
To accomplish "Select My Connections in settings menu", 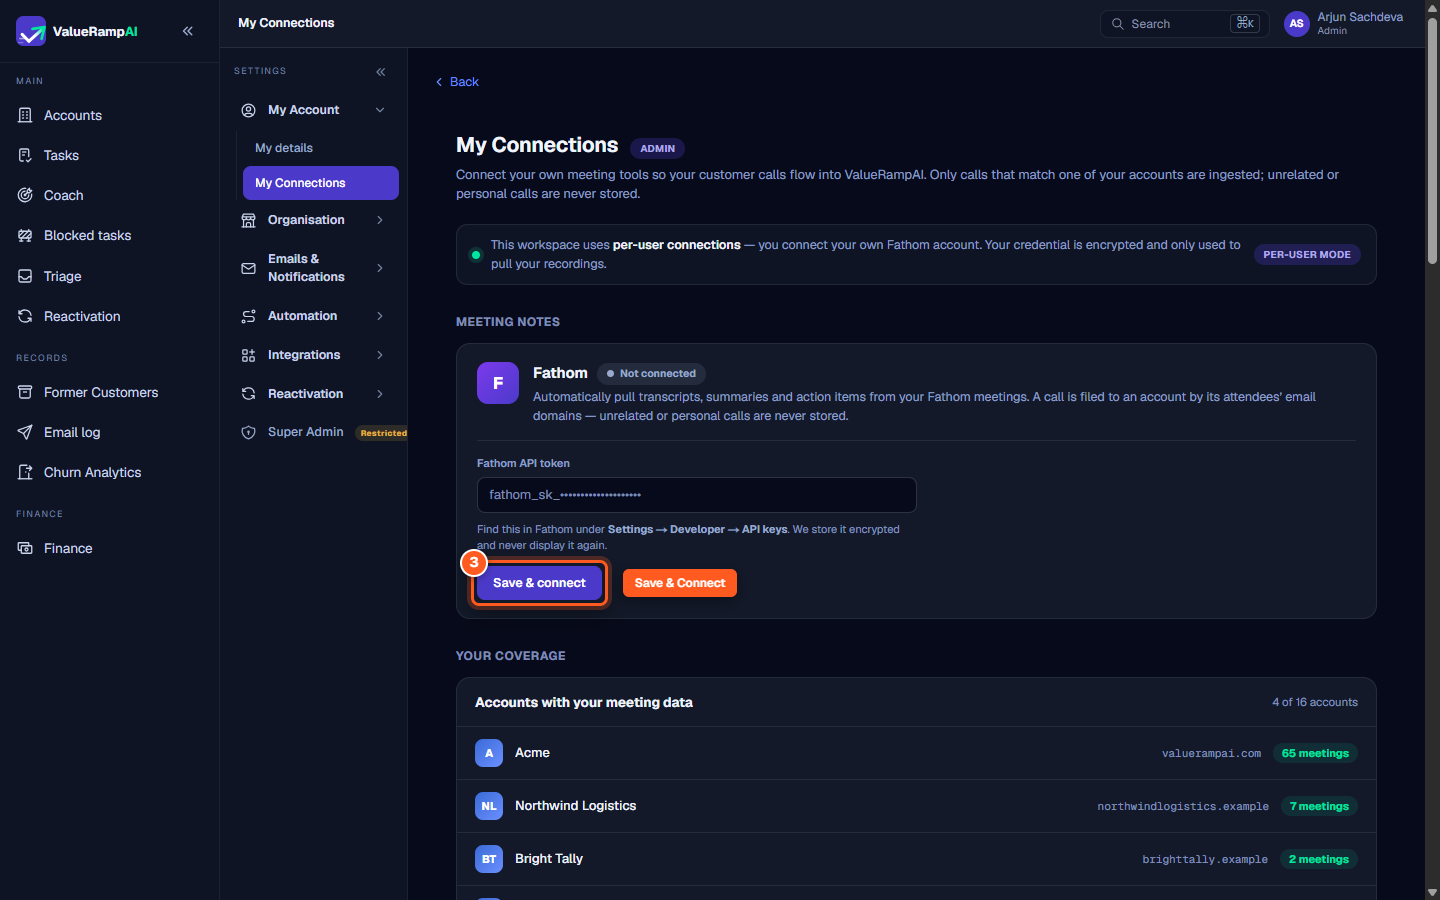I will point(320,183).
